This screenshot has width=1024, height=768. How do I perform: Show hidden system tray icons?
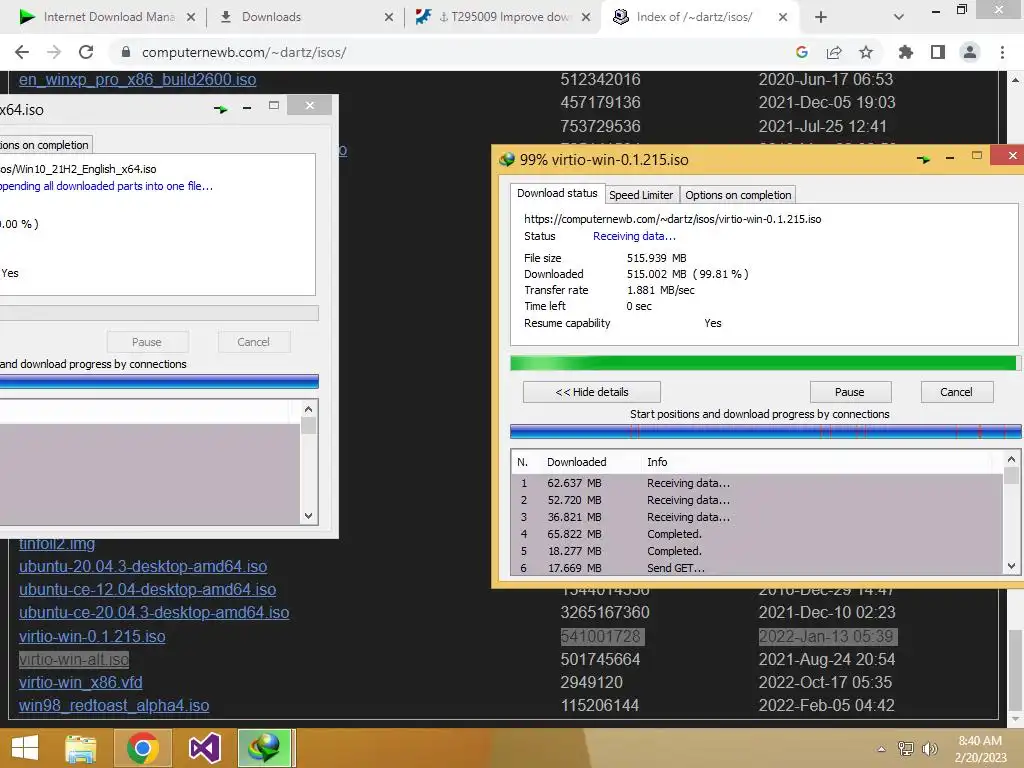click(881, 749)
